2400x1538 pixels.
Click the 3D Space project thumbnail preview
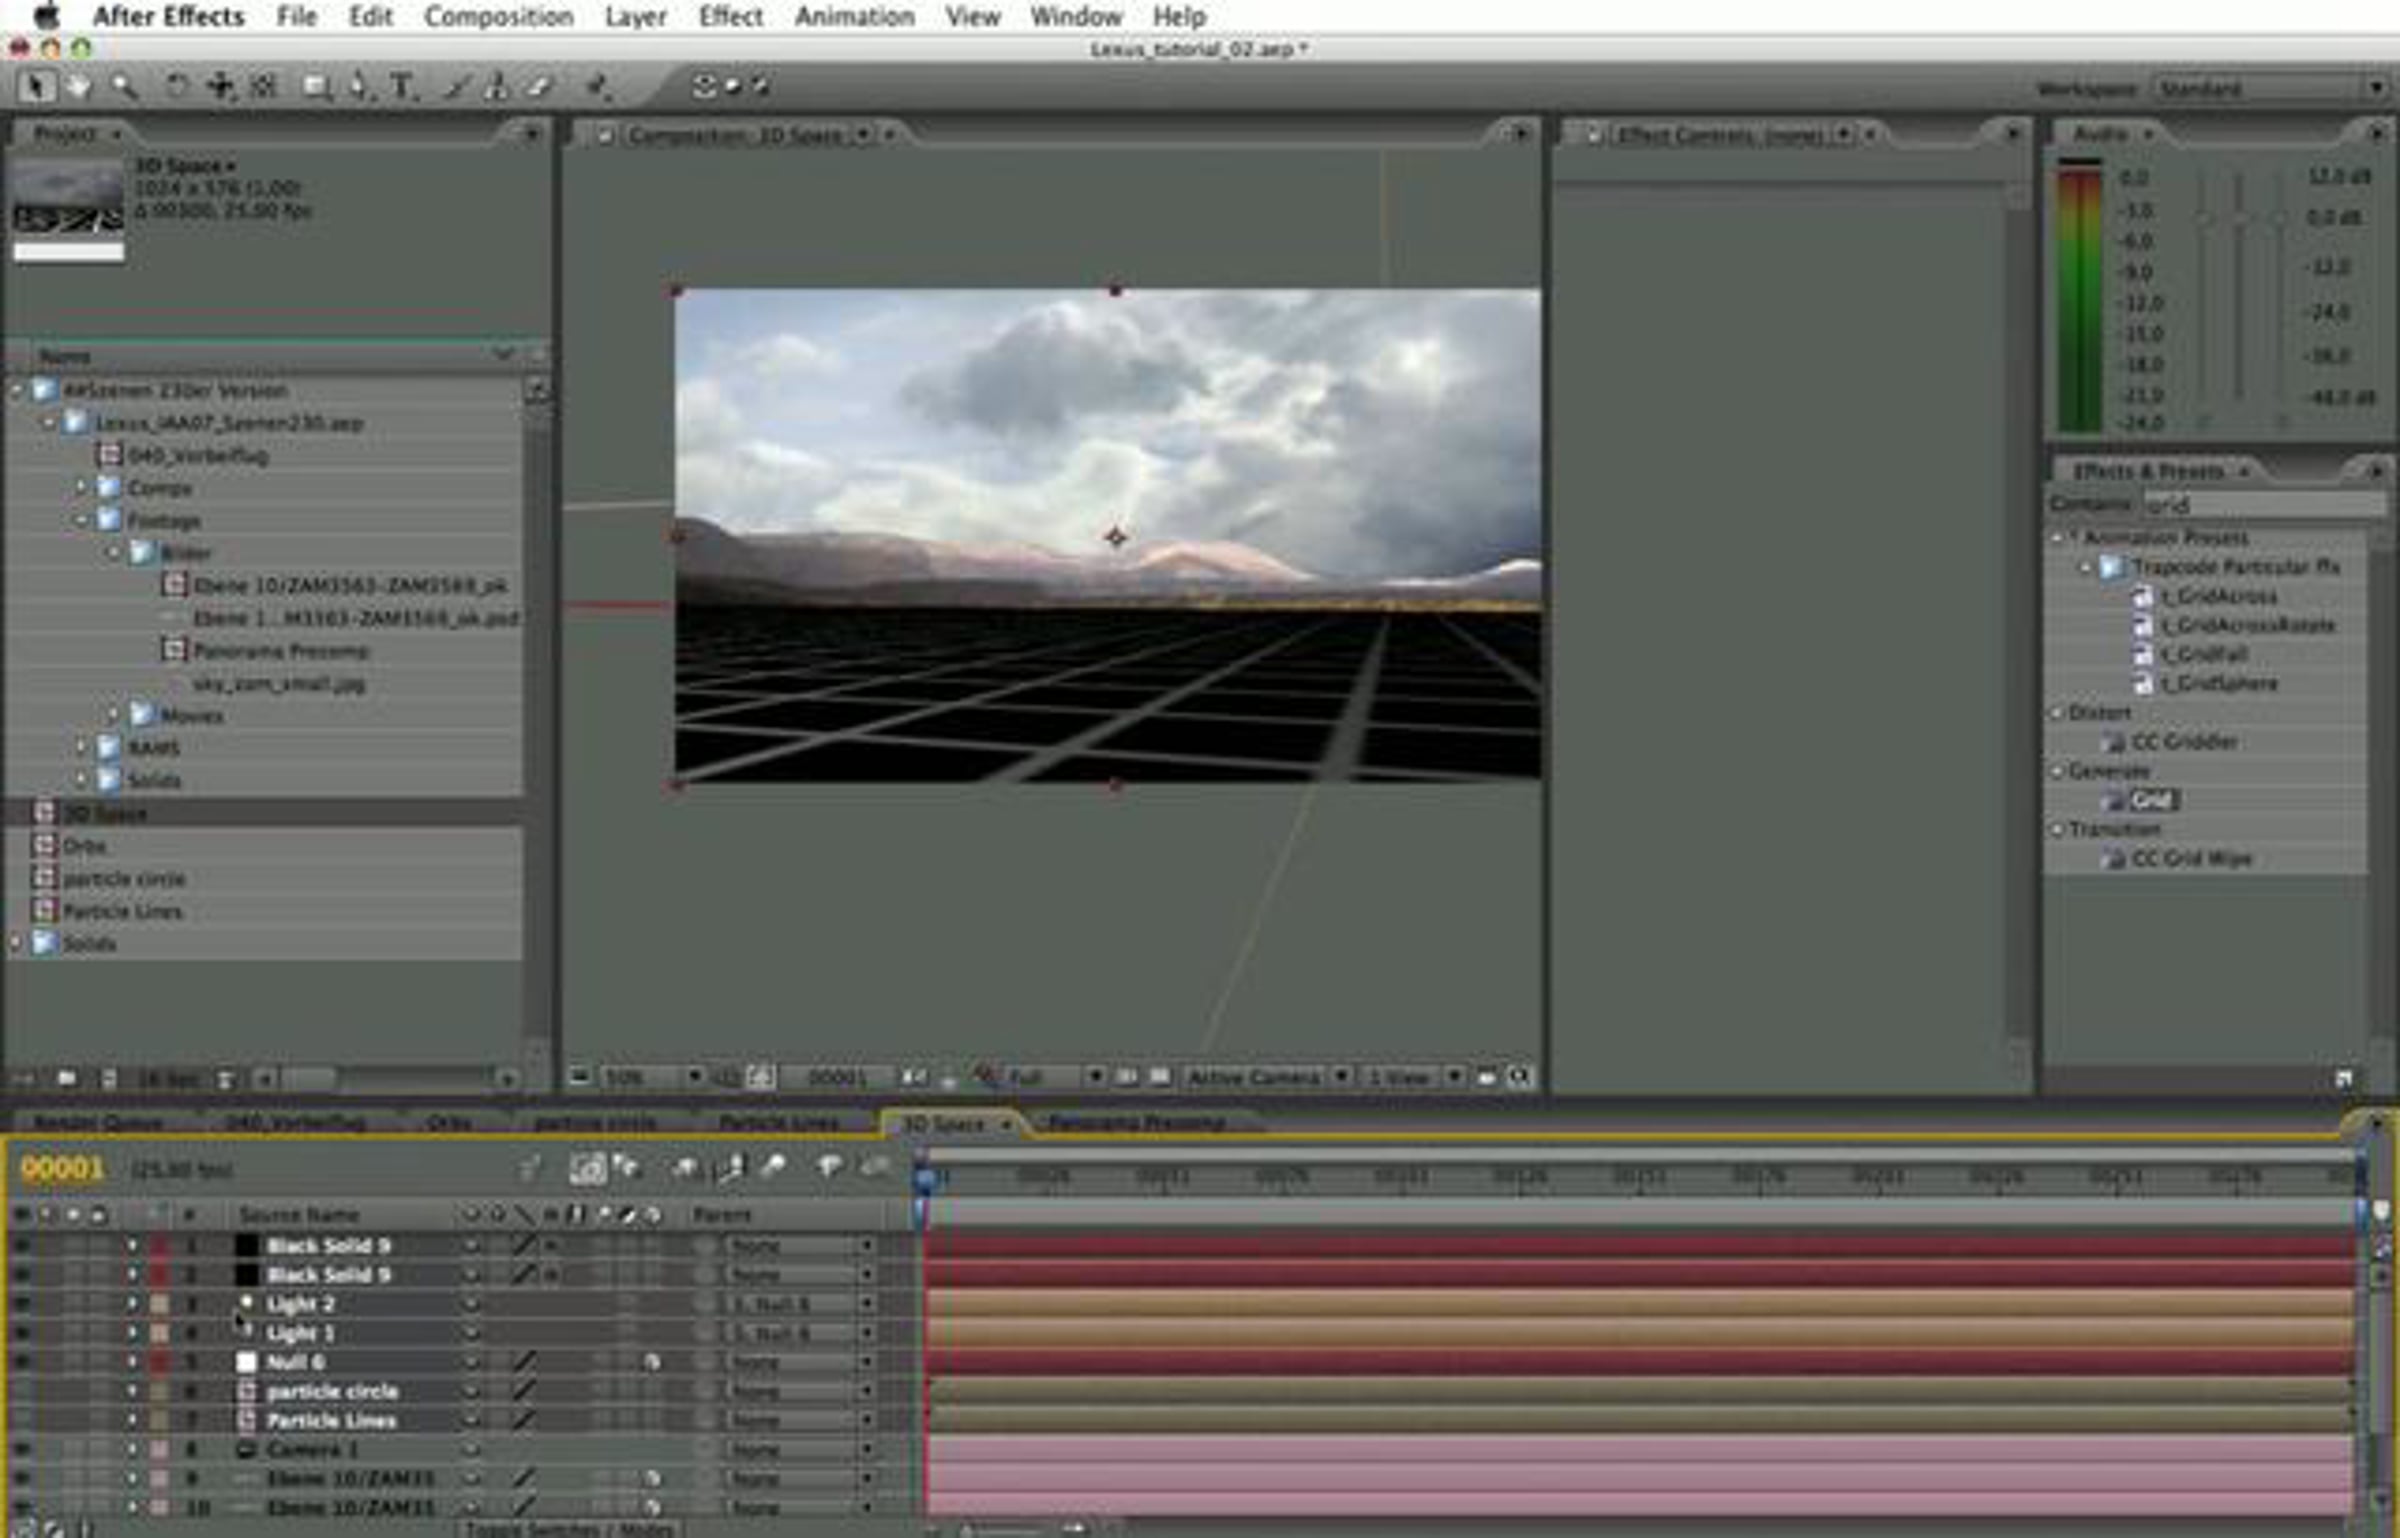coord(68,198)
